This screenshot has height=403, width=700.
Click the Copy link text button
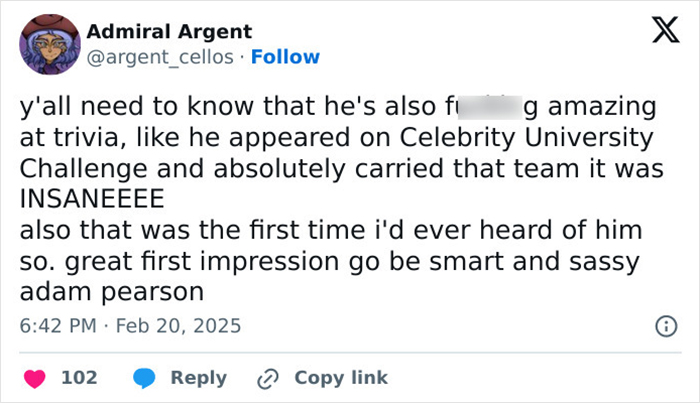(x=341, y=378)
